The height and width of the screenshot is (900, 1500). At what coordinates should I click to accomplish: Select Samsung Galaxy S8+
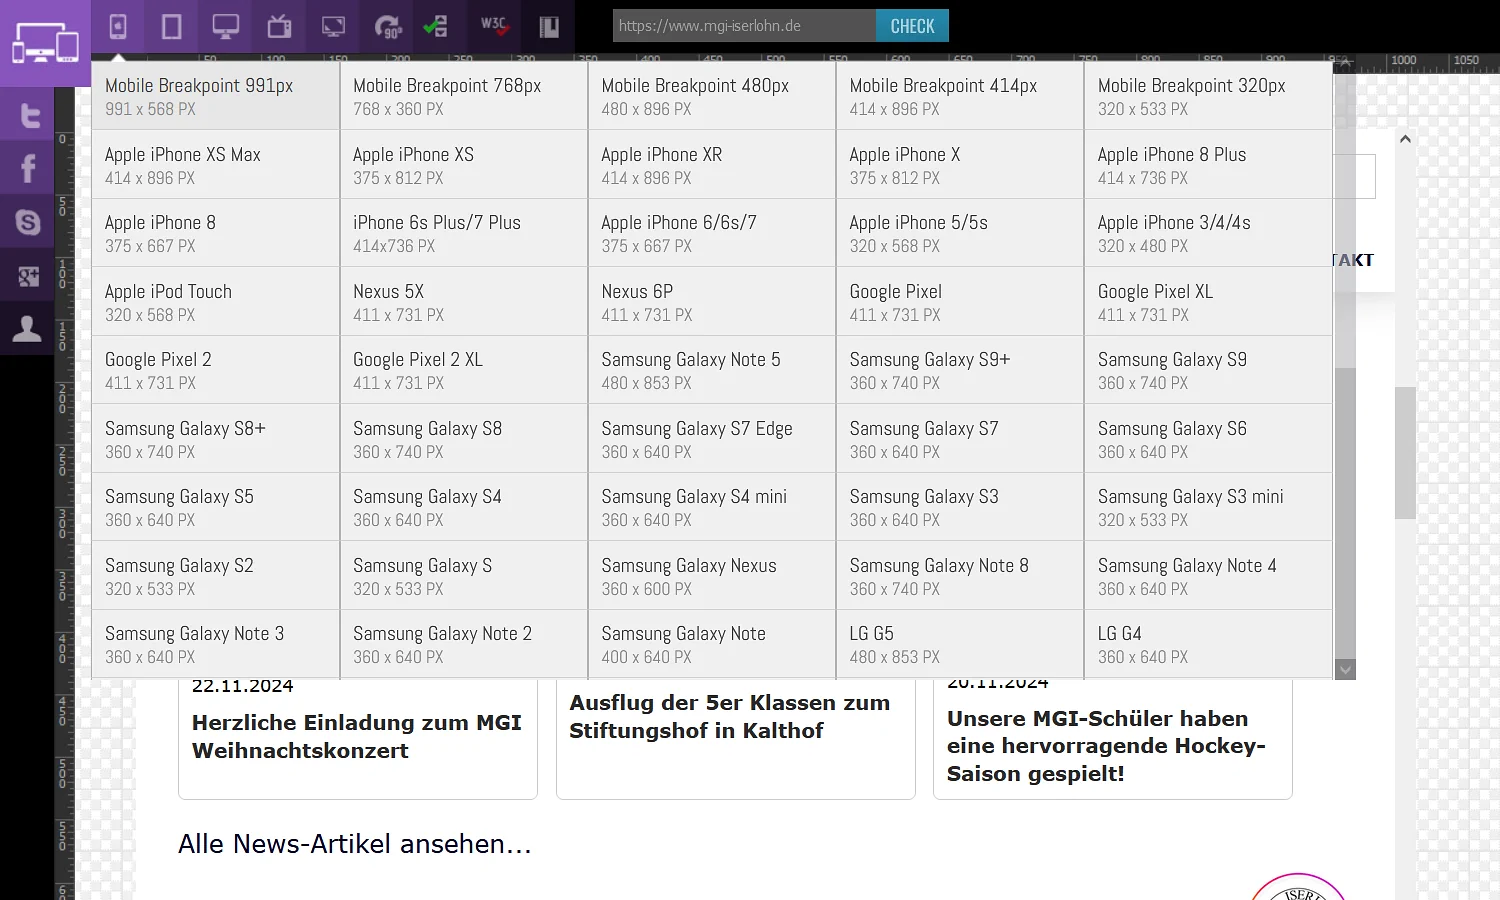point(216,439)
